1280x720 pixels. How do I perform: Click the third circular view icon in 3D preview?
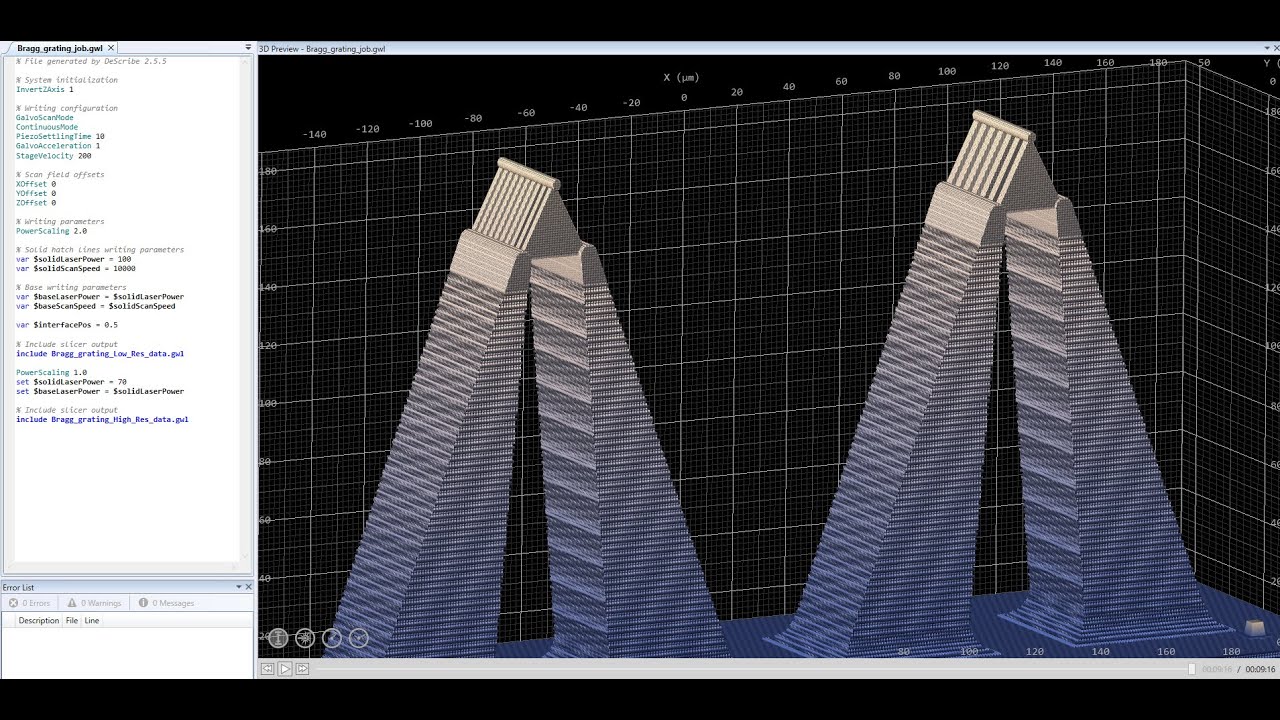[x=332, y=638]
